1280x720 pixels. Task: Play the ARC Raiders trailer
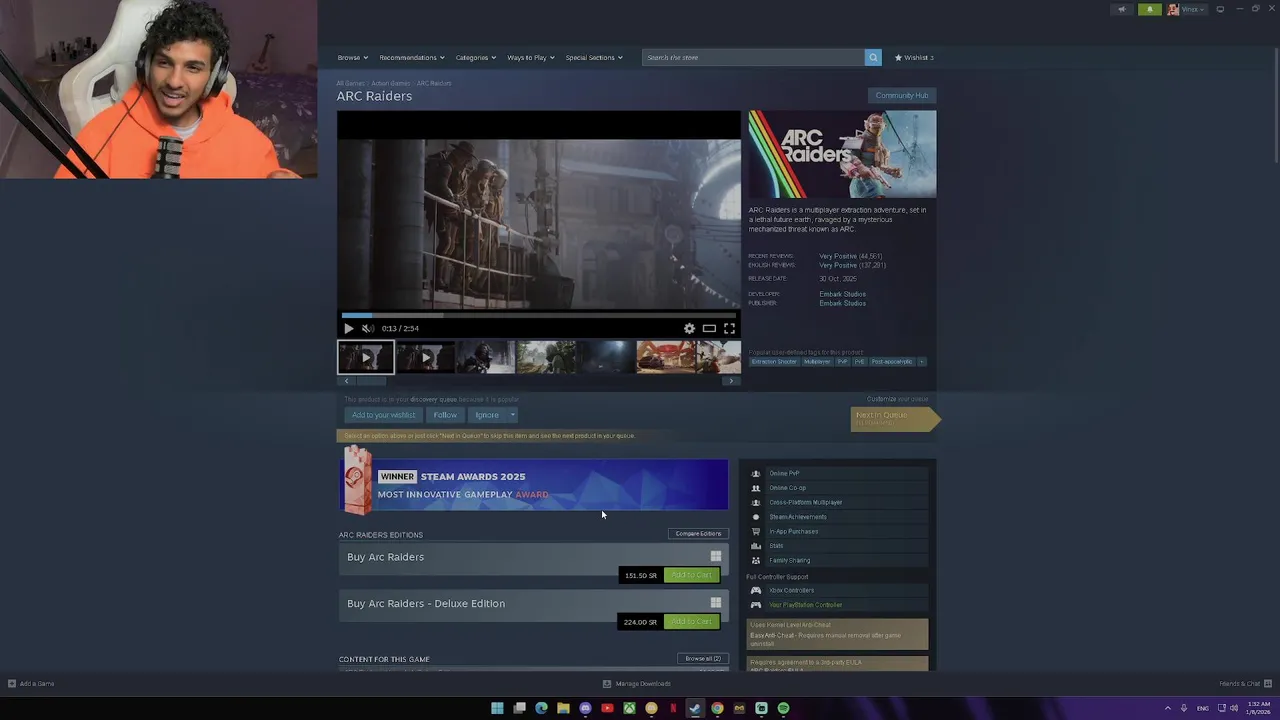click(x=348, y=328)
